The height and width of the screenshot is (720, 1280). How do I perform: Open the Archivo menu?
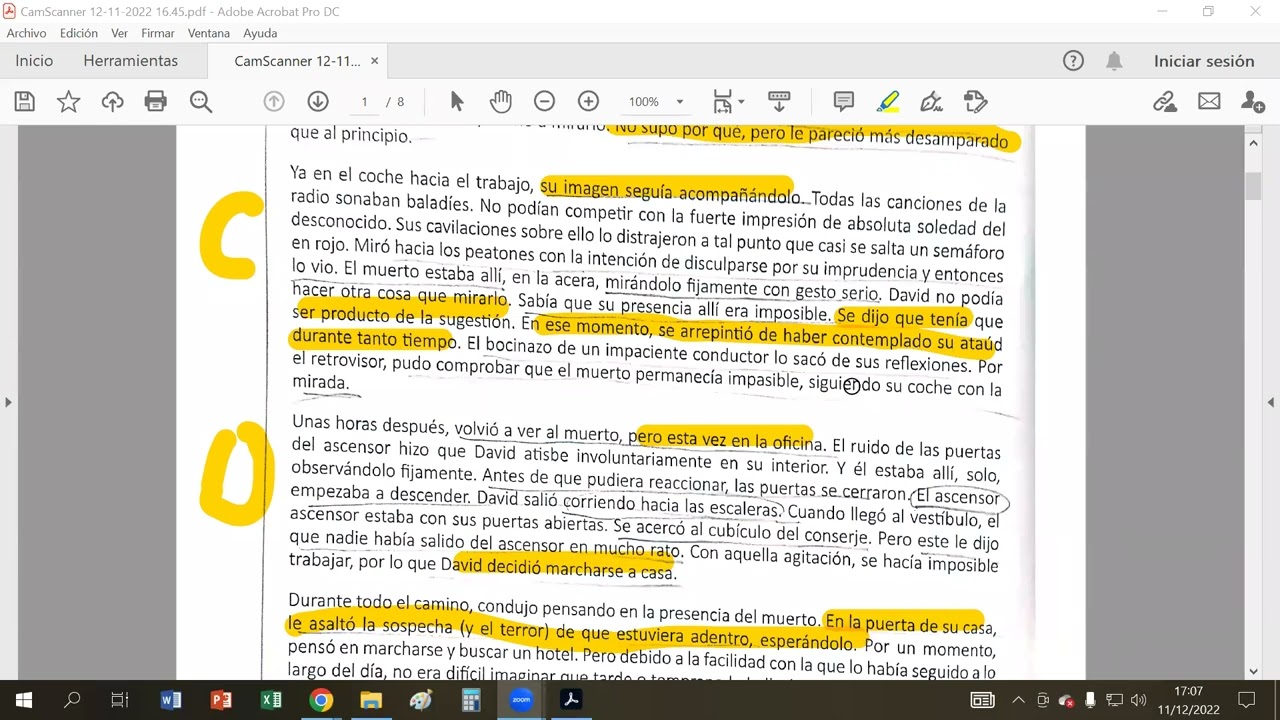pos(27,33)
